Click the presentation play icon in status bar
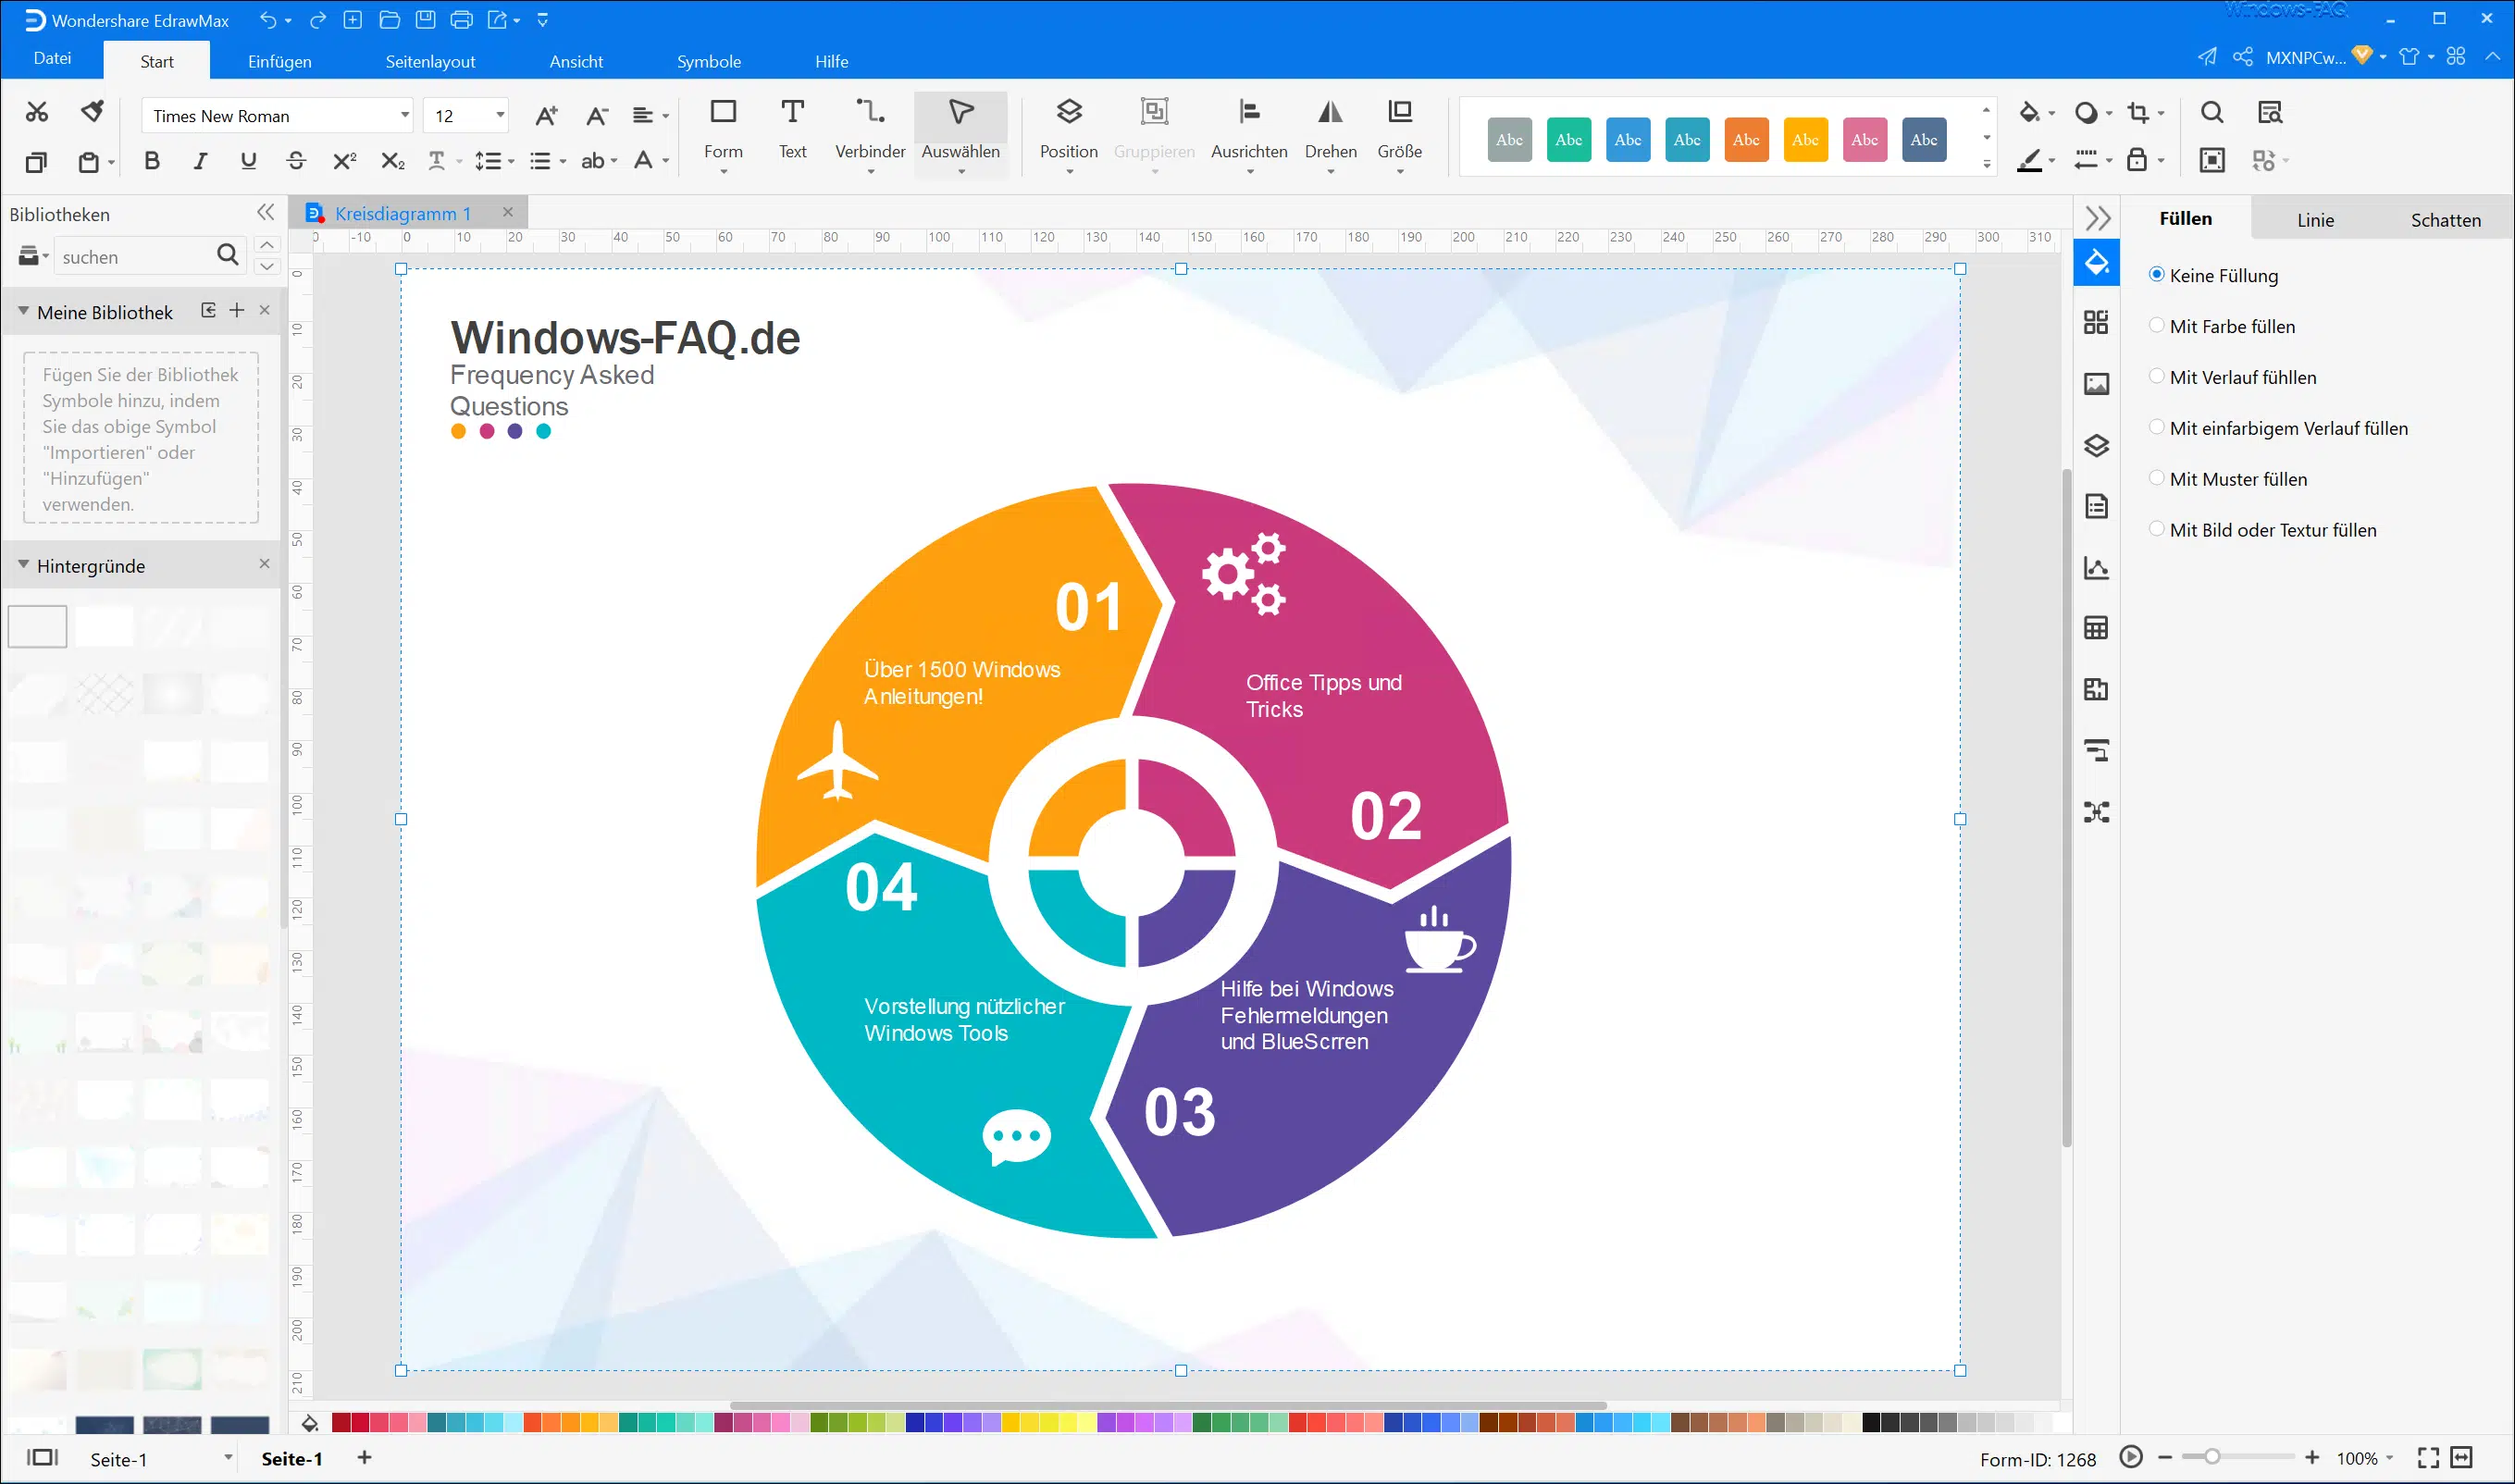 point(2130,1457)
